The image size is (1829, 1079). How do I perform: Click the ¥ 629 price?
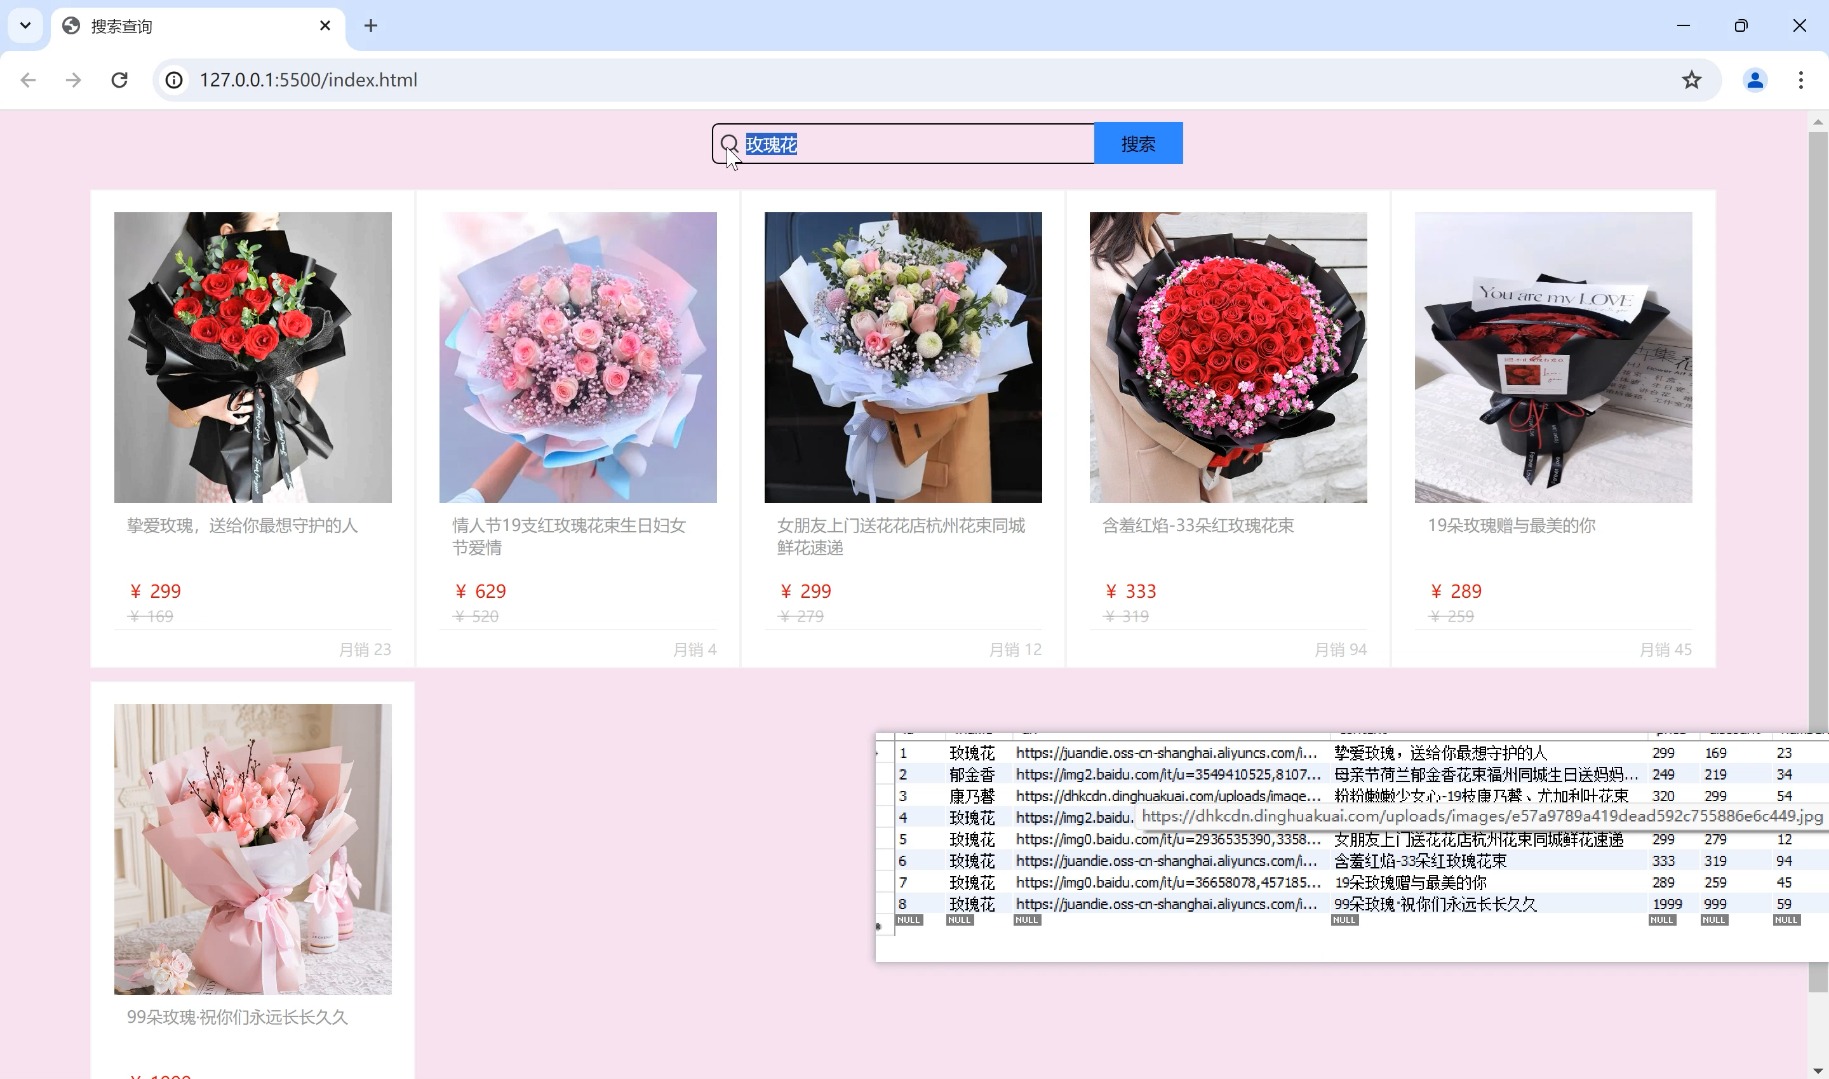click(x=481, y=592)
